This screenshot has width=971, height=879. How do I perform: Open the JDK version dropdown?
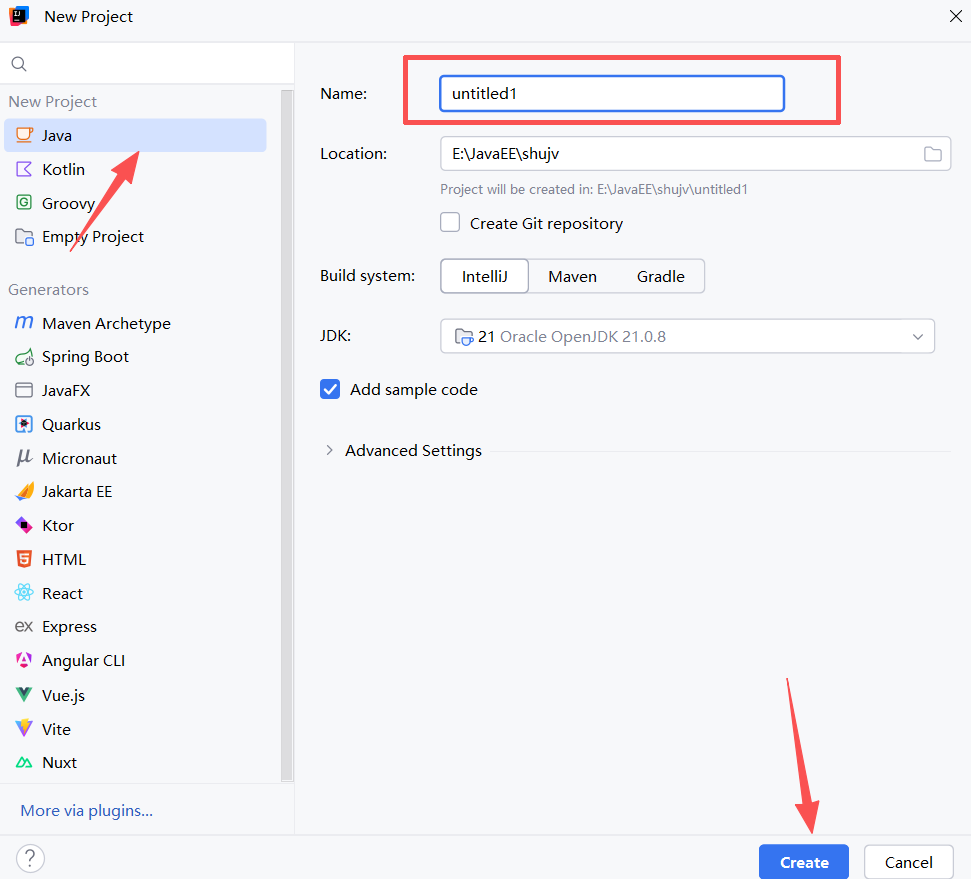point(687,336)
